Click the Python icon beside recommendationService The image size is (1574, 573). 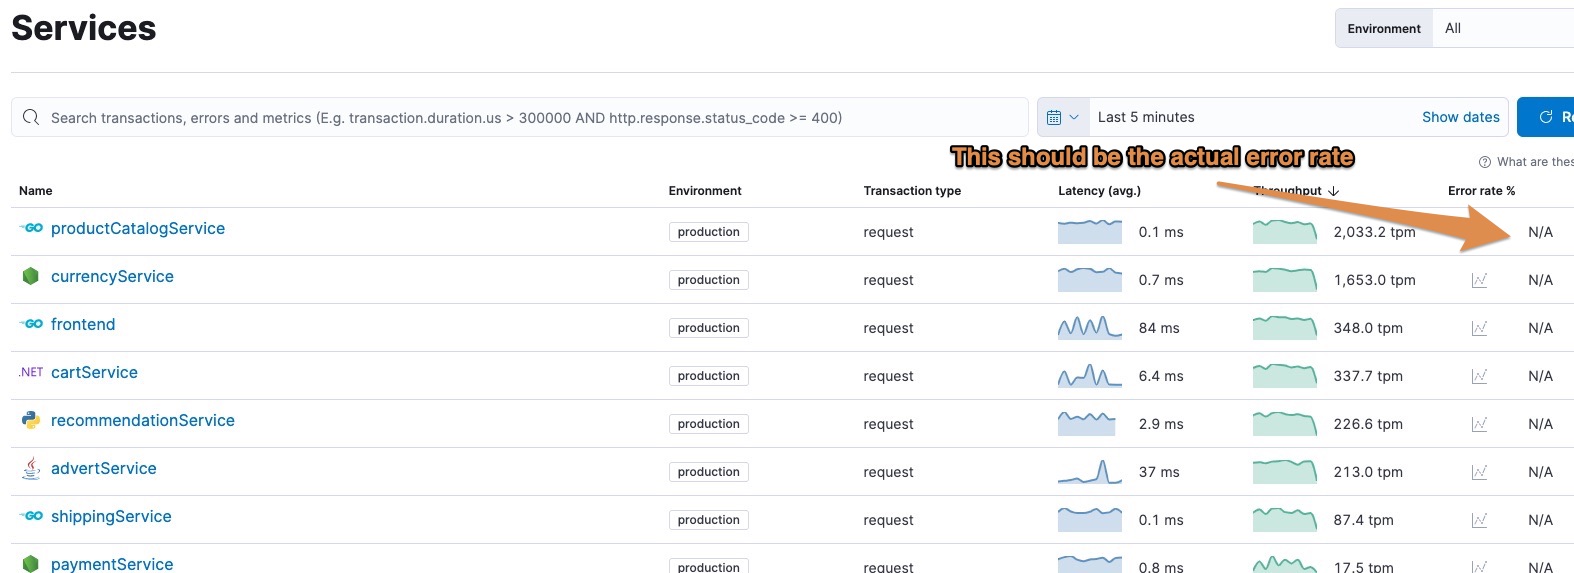31,420
